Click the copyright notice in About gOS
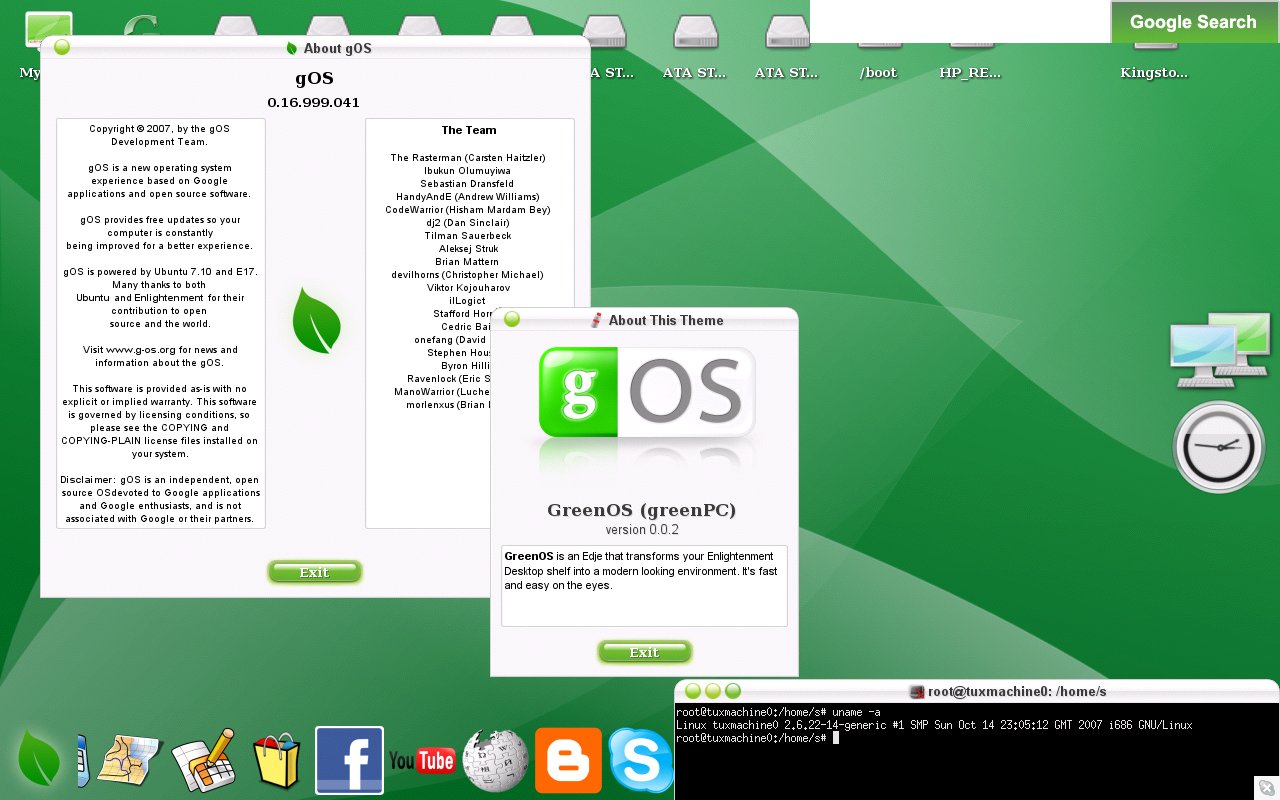The image size is (1280, 800). point(160,136)
